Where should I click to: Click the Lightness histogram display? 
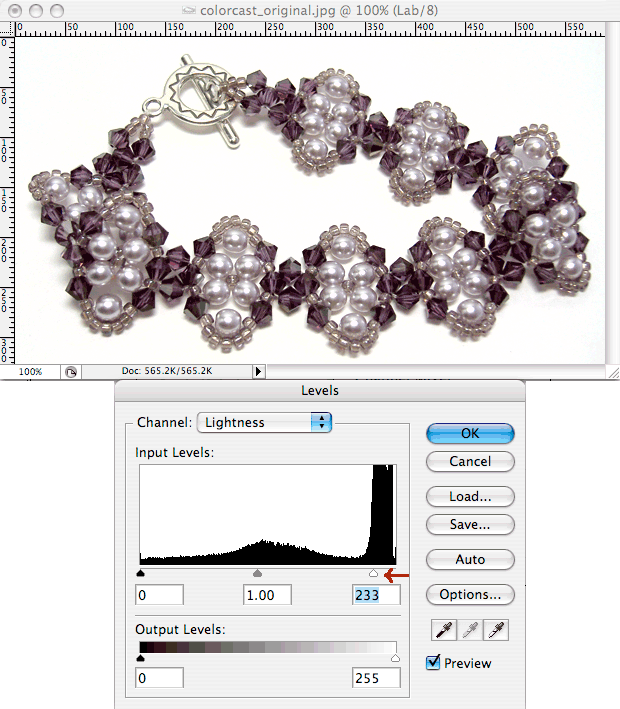coord(268,515)
